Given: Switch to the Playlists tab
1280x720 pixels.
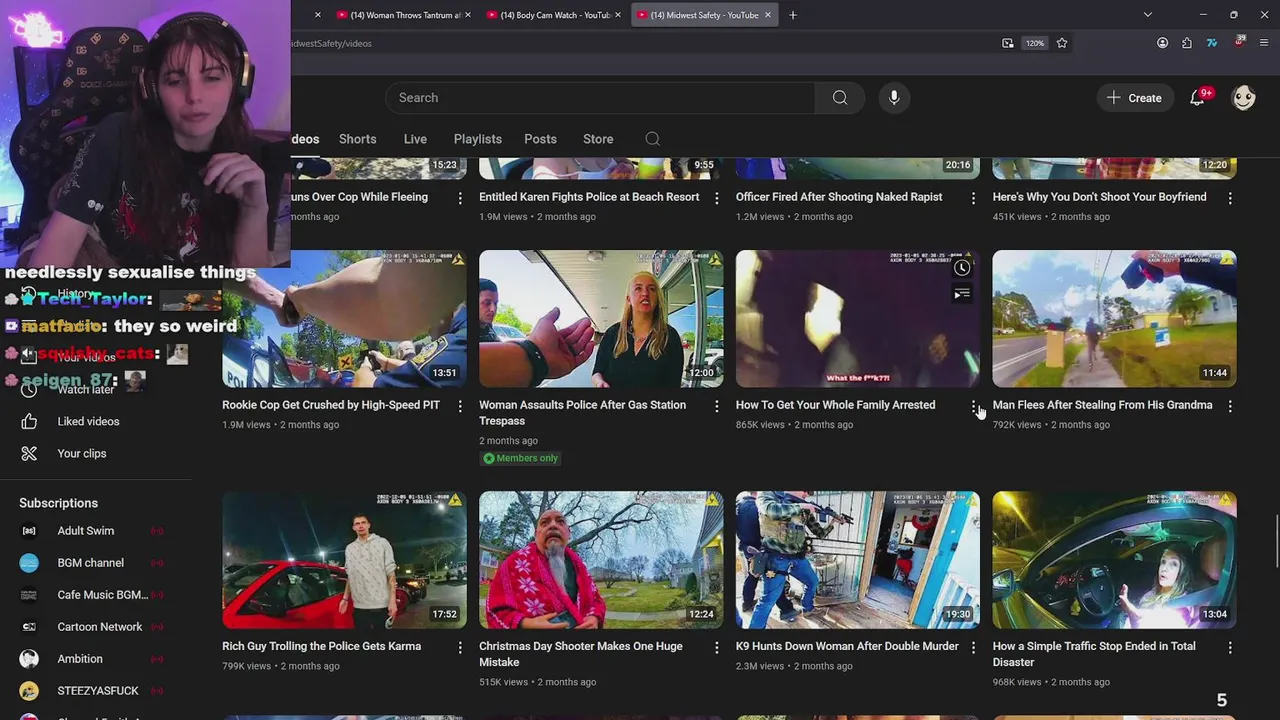Looking at the screenshot, I should (478, 139).
